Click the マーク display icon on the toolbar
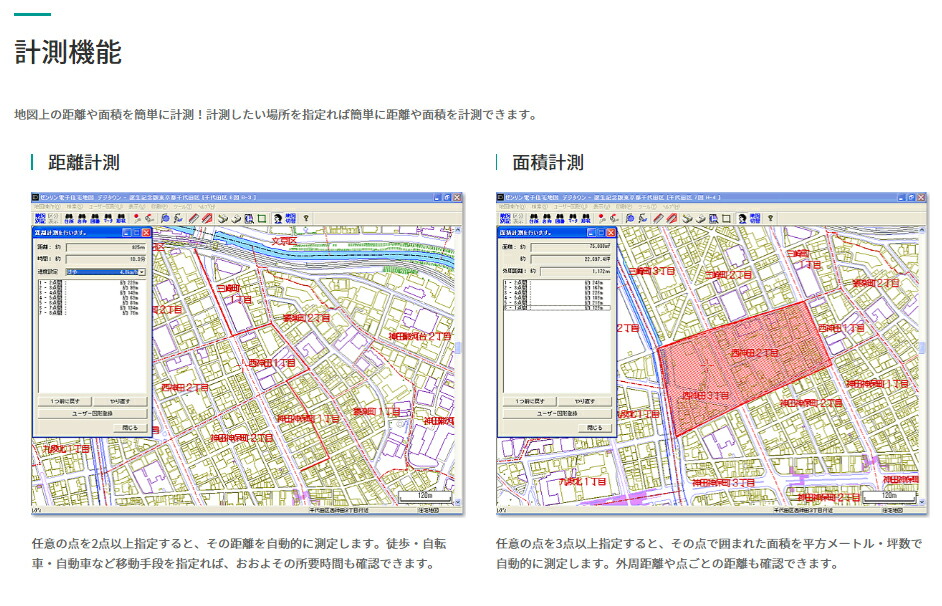The image size is (942, 606). coord(108,217)
